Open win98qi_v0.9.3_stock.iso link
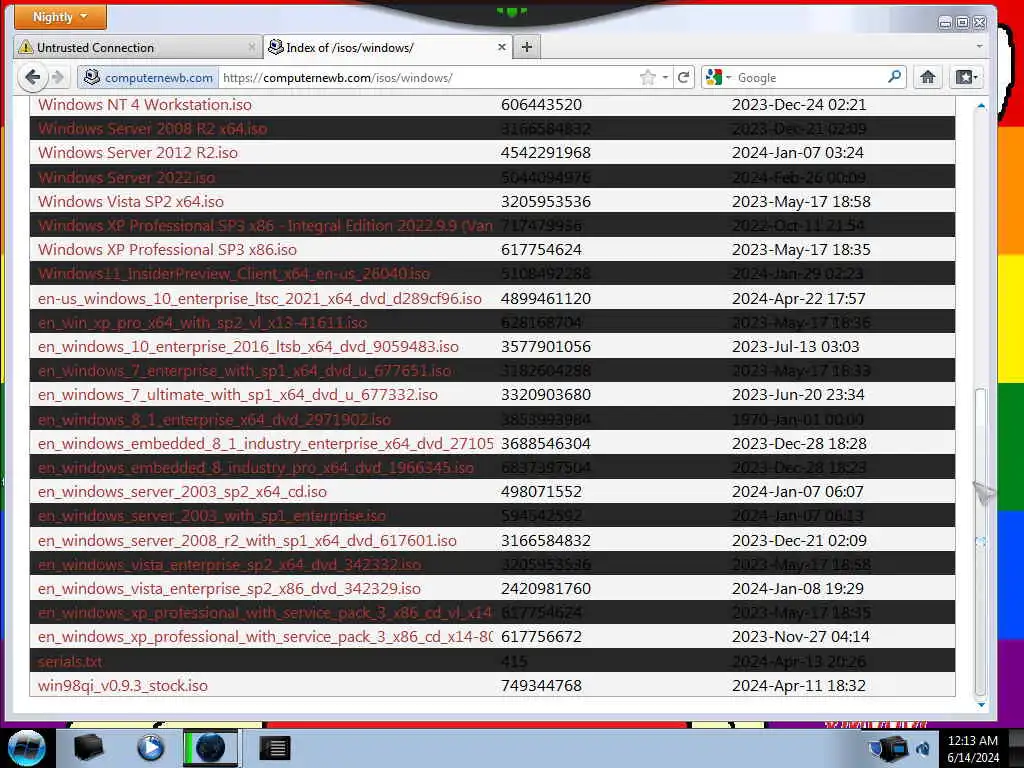The height and width of the screenshot is (768, 1024). click(x=123, y=686)
